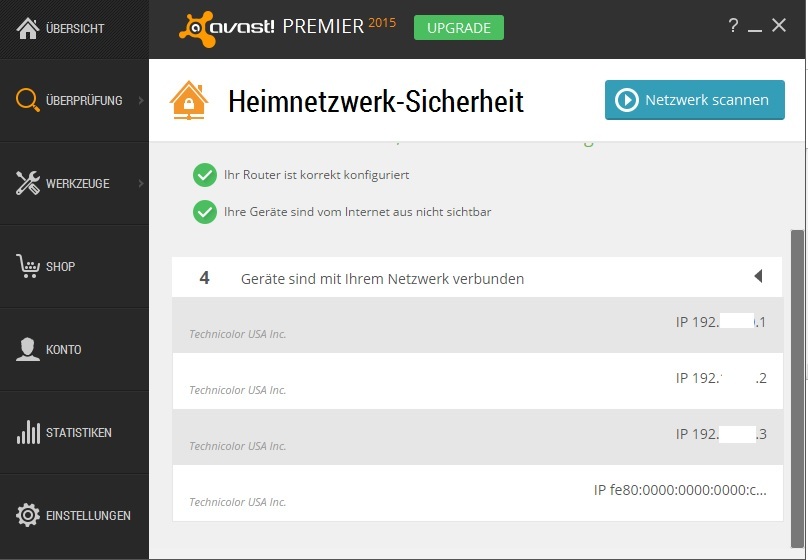Click 'Ihre Geräte sind vom Internet' status text

tap(358, 212)
